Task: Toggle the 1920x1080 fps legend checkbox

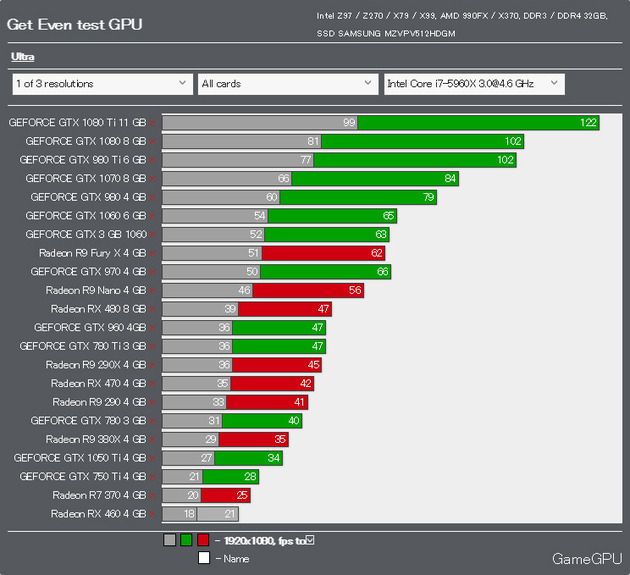Action: click(x=310, y=540)
